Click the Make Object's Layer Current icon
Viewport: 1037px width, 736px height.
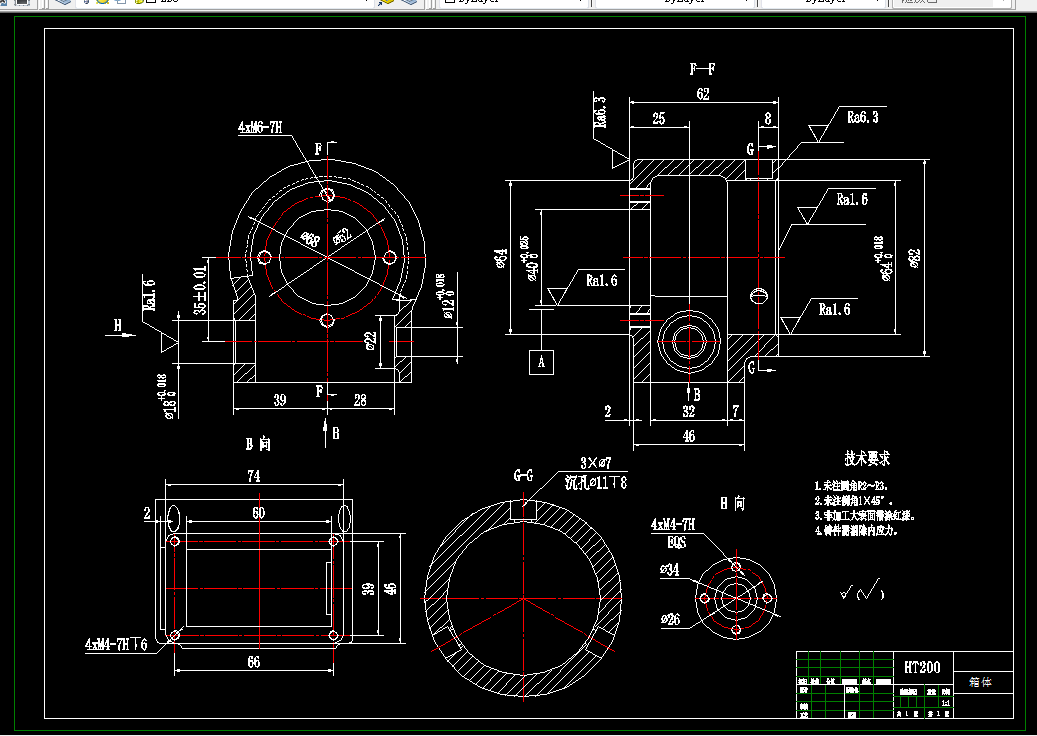coord(385,3)
